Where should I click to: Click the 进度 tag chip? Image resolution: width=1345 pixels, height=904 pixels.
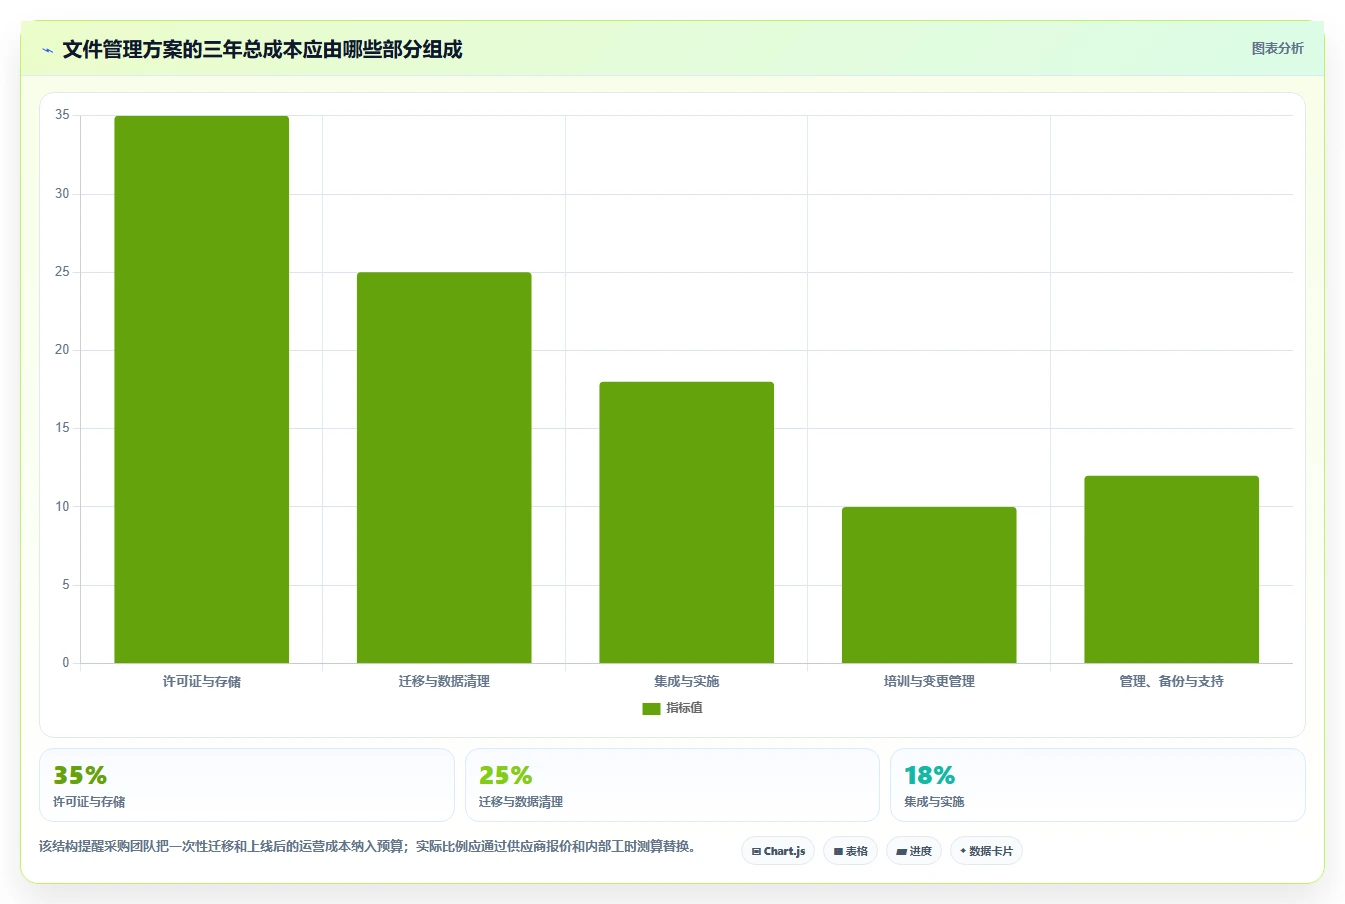click(x=914, y=851)
